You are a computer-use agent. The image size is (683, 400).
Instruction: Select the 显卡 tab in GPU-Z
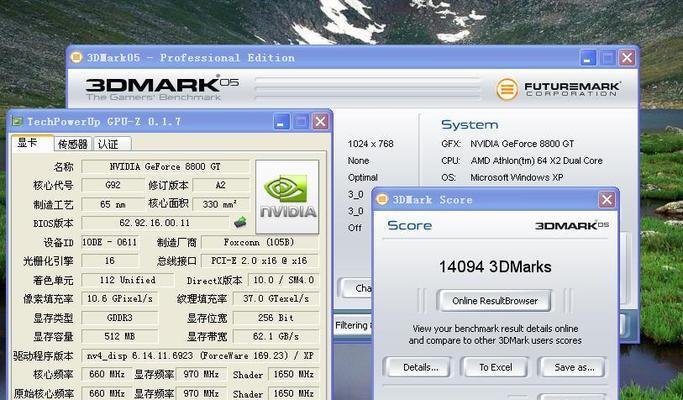coord(32,143)
